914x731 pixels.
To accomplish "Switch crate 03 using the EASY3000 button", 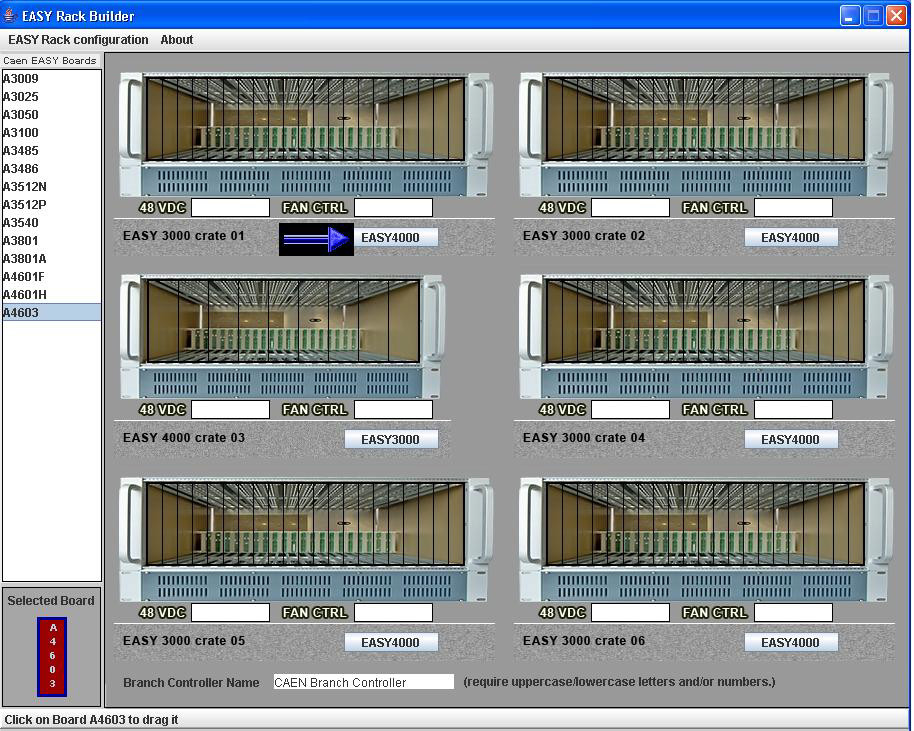I will point(390,439).
